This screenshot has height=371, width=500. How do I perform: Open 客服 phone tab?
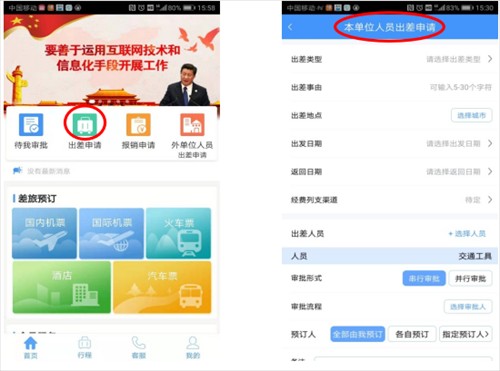pyautogui.click(x=139, y=347)
